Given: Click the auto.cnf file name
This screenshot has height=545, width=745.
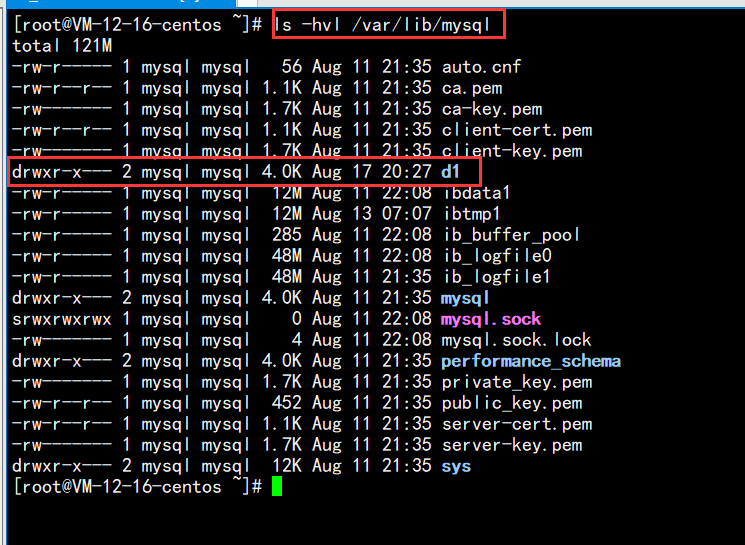Looking at the screenshot, I should point(481,67).
